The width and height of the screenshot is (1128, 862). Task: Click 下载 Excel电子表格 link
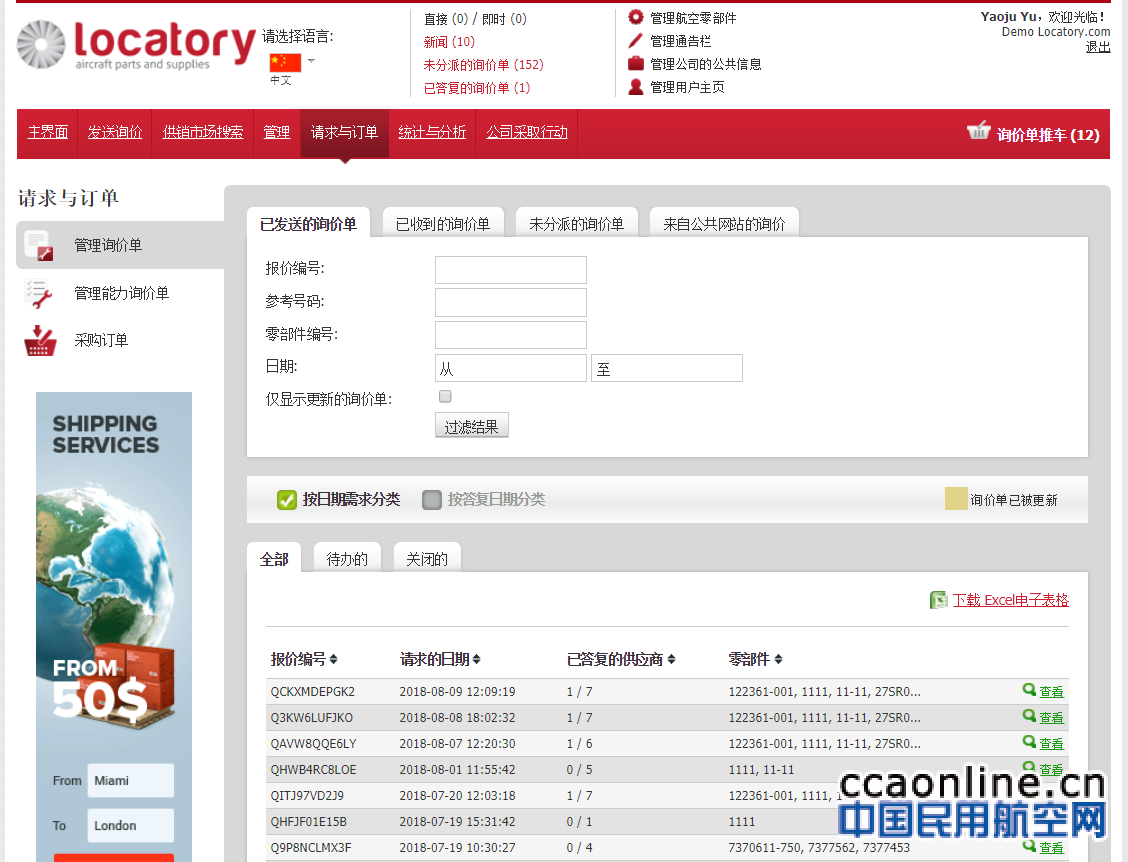click(1011, 600)
